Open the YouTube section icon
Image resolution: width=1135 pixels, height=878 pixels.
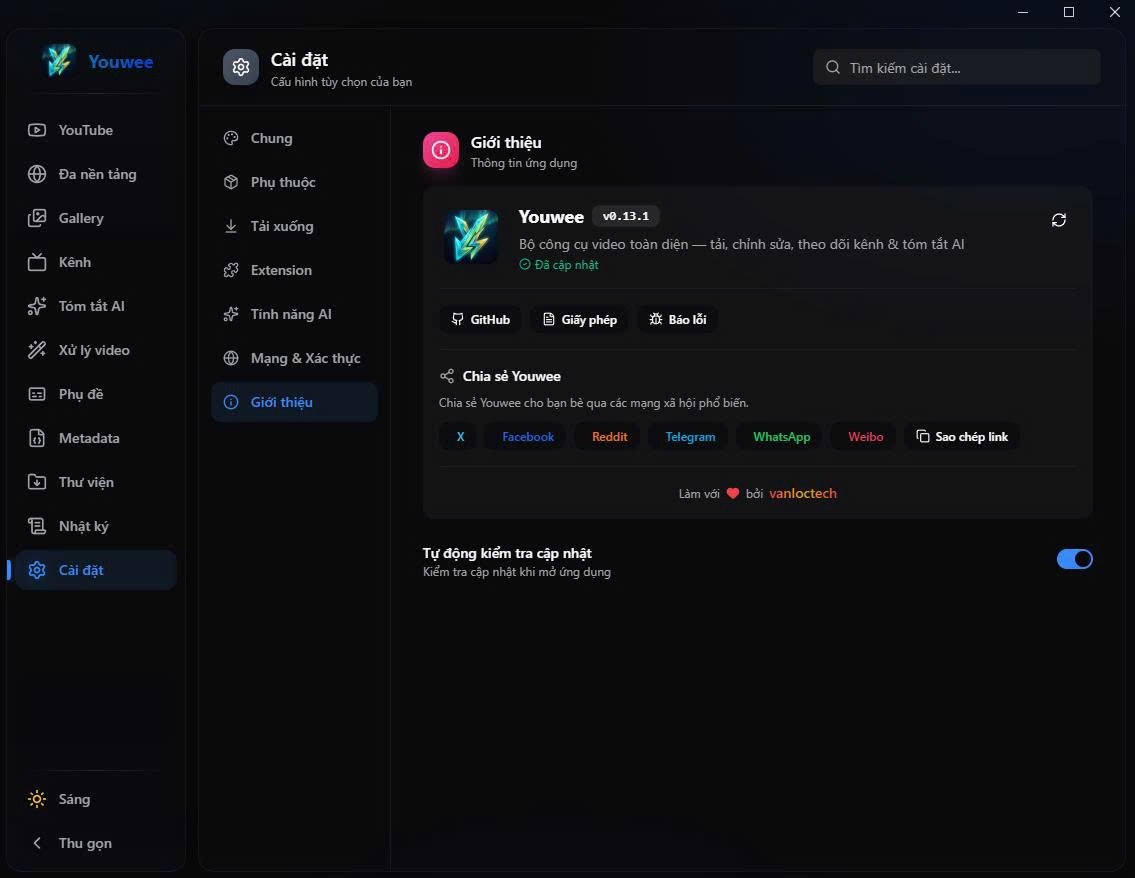click(37, 130)
